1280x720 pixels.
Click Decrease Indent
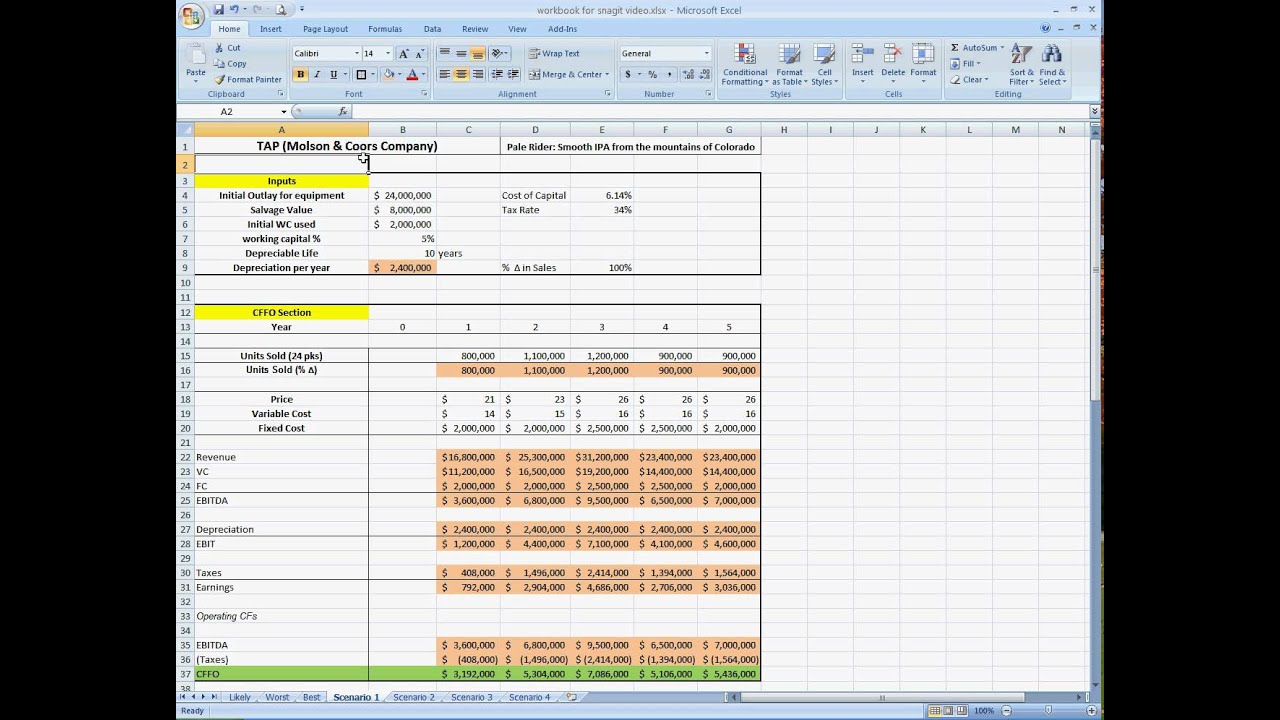(497, 74)
